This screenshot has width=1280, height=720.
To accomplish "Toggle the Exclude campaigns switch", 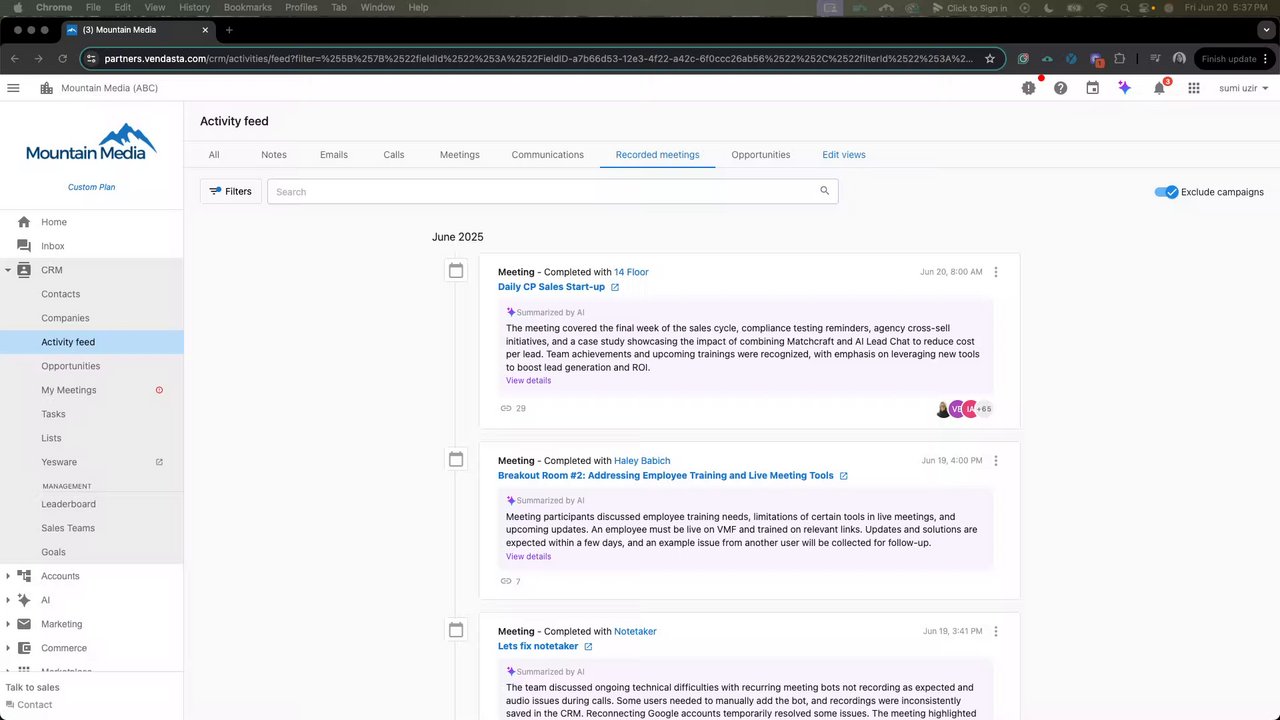I will [1166, 192].
